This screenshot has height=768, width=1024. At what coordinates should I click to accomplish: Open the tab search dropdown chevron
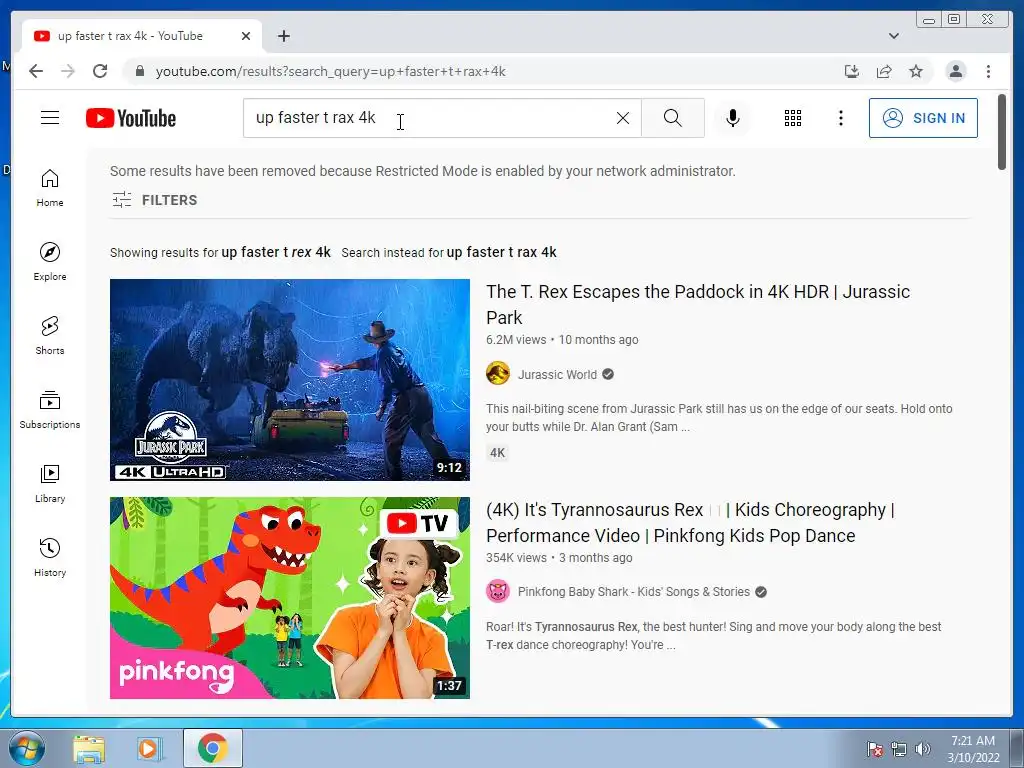point(893,36)
